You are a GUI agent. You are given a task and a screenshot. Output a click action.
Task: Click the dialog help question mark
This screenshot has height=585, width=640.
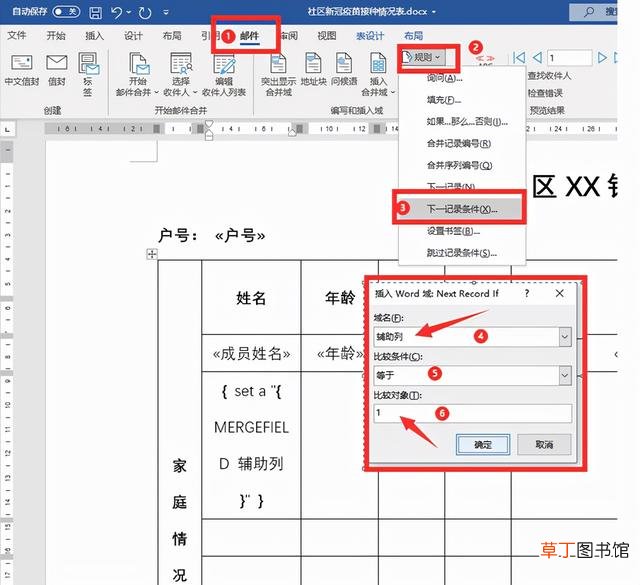tap(527, 293)
